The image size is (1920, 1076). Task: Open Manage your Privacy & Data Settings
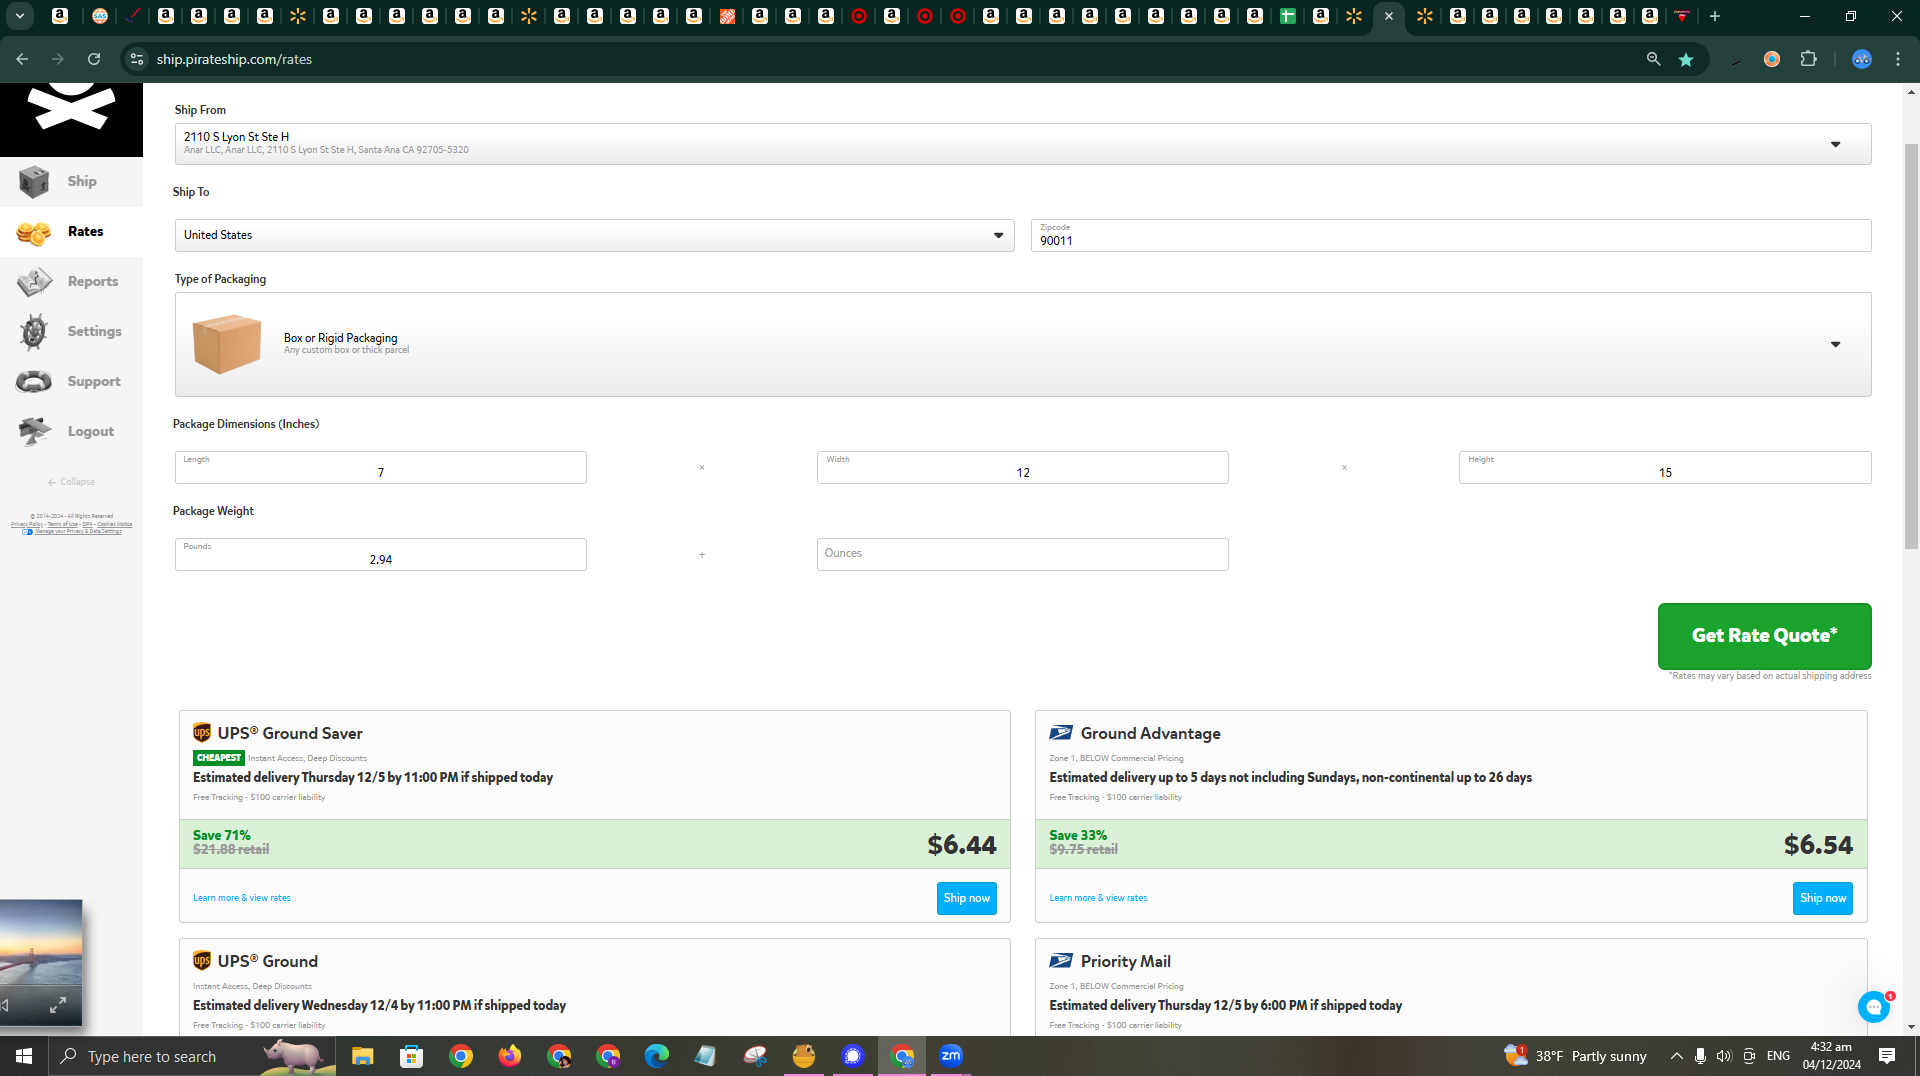(x=79, y=532)
